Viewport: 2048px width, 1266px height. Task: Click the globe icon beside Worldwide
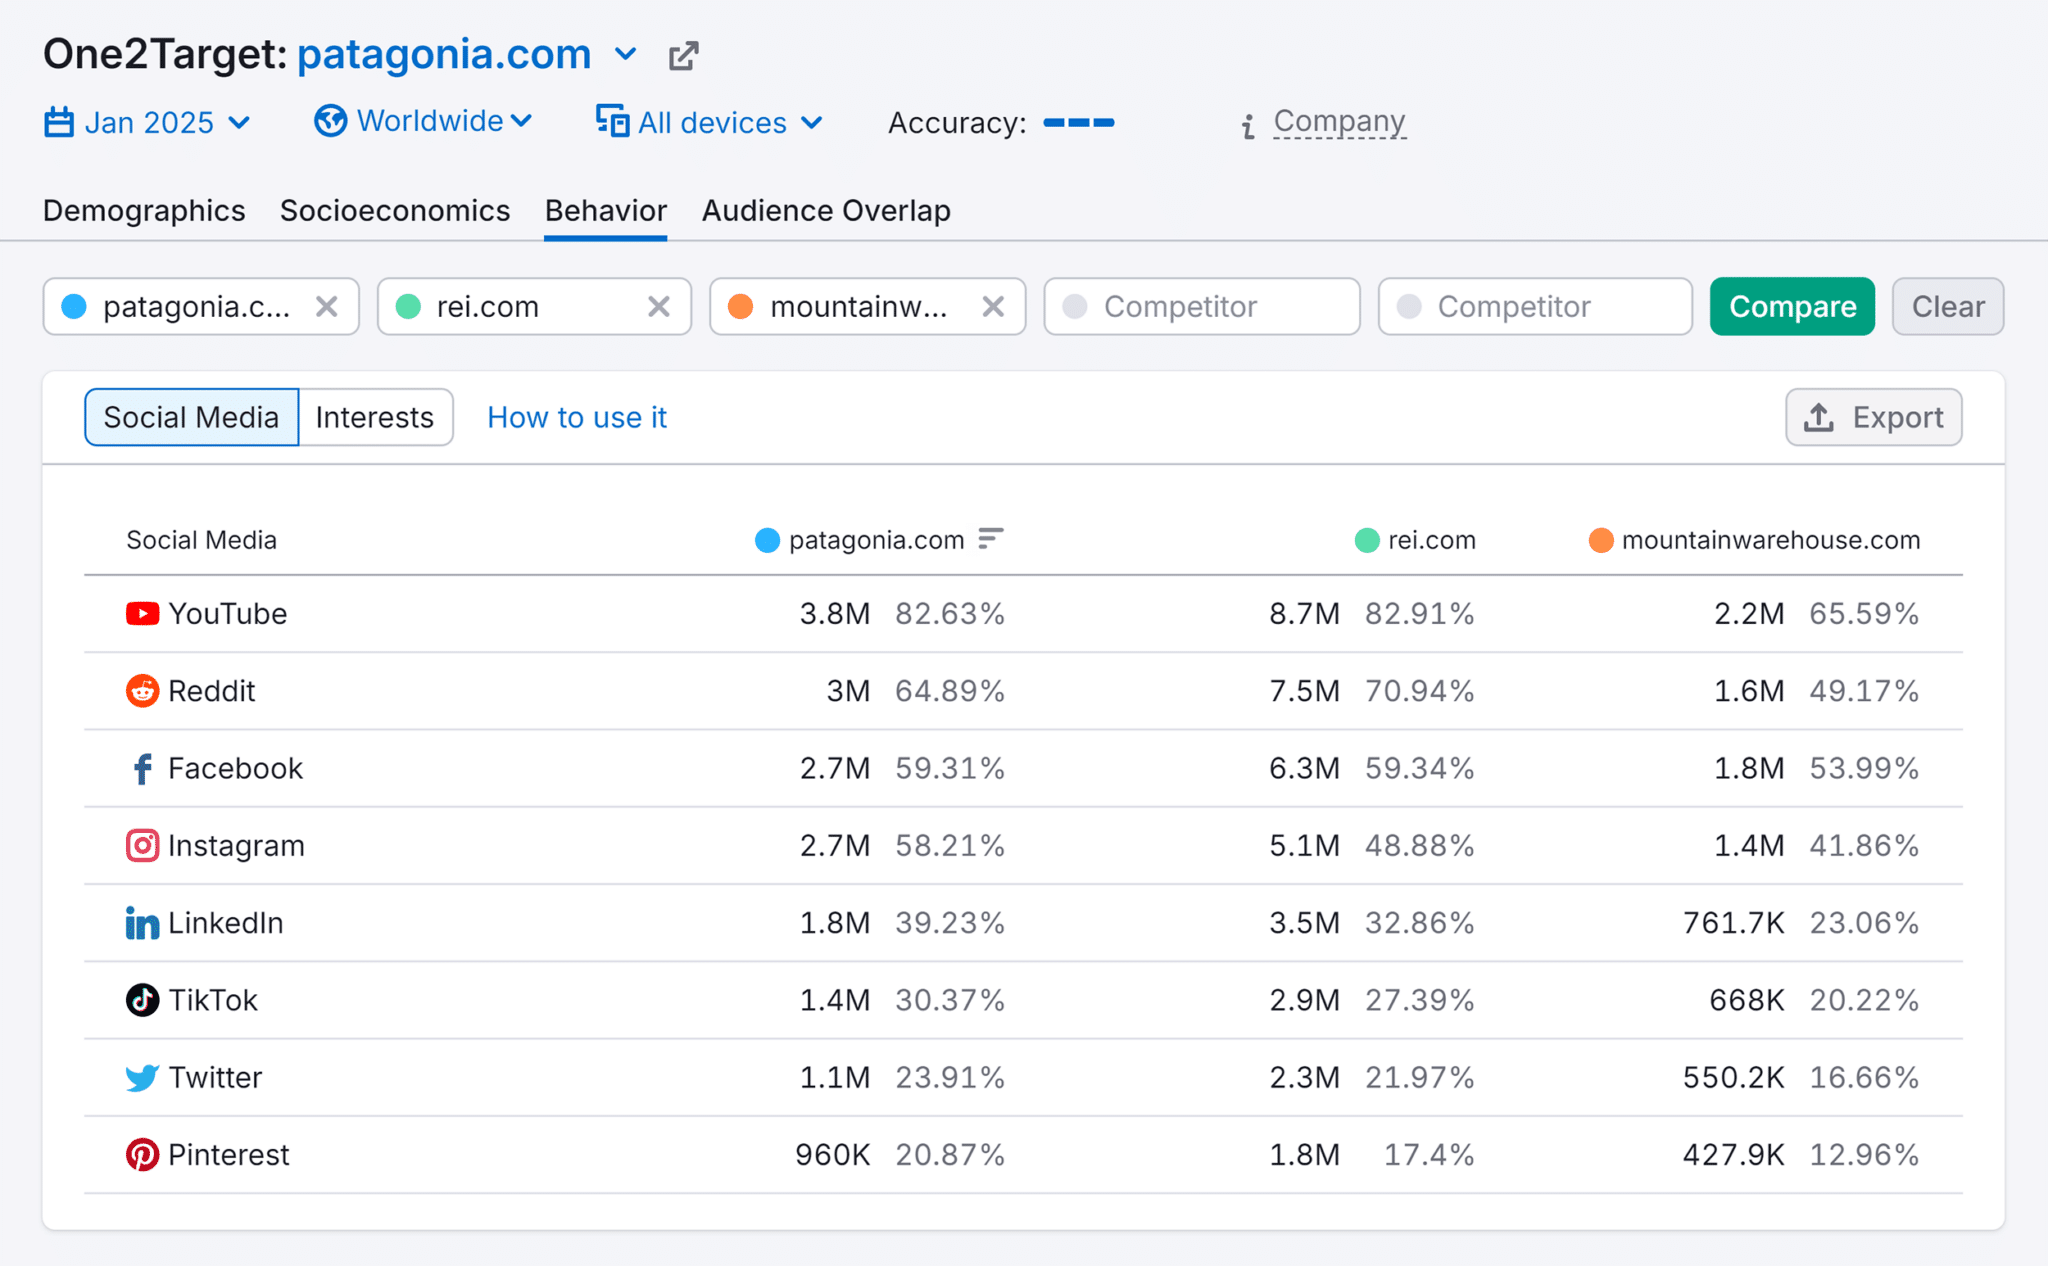pyautogui.click(x=331, y=121)
